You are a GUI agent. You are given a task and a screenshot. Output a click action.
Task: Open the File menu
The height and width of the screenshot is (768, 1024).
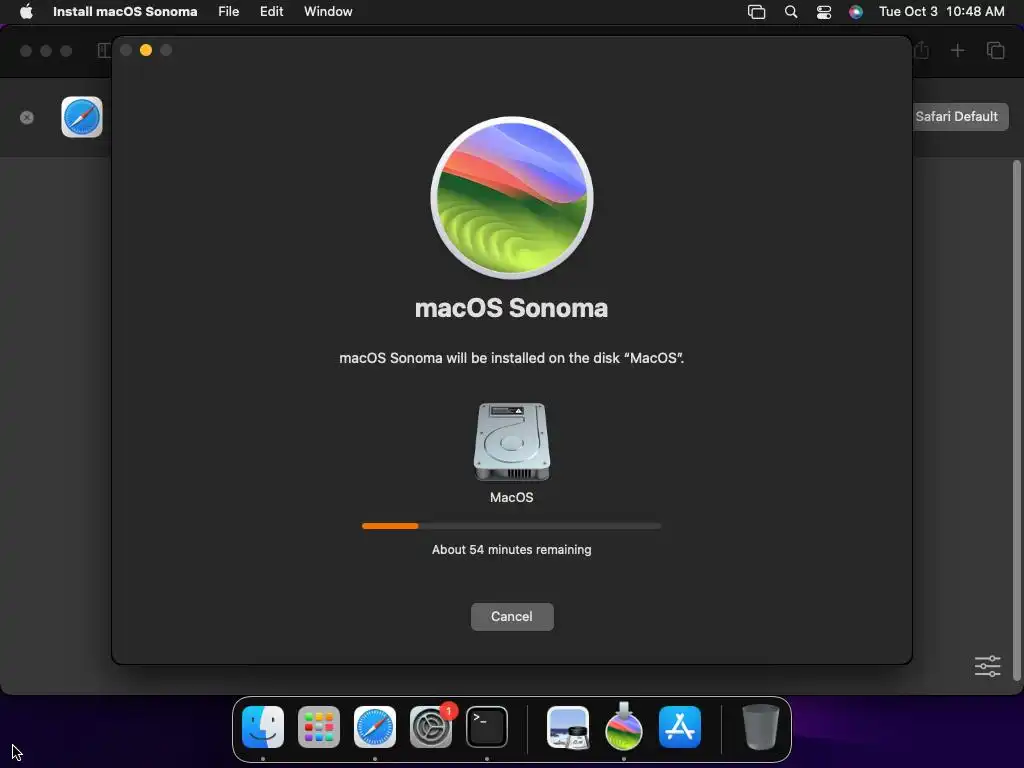tap(229, 12)
